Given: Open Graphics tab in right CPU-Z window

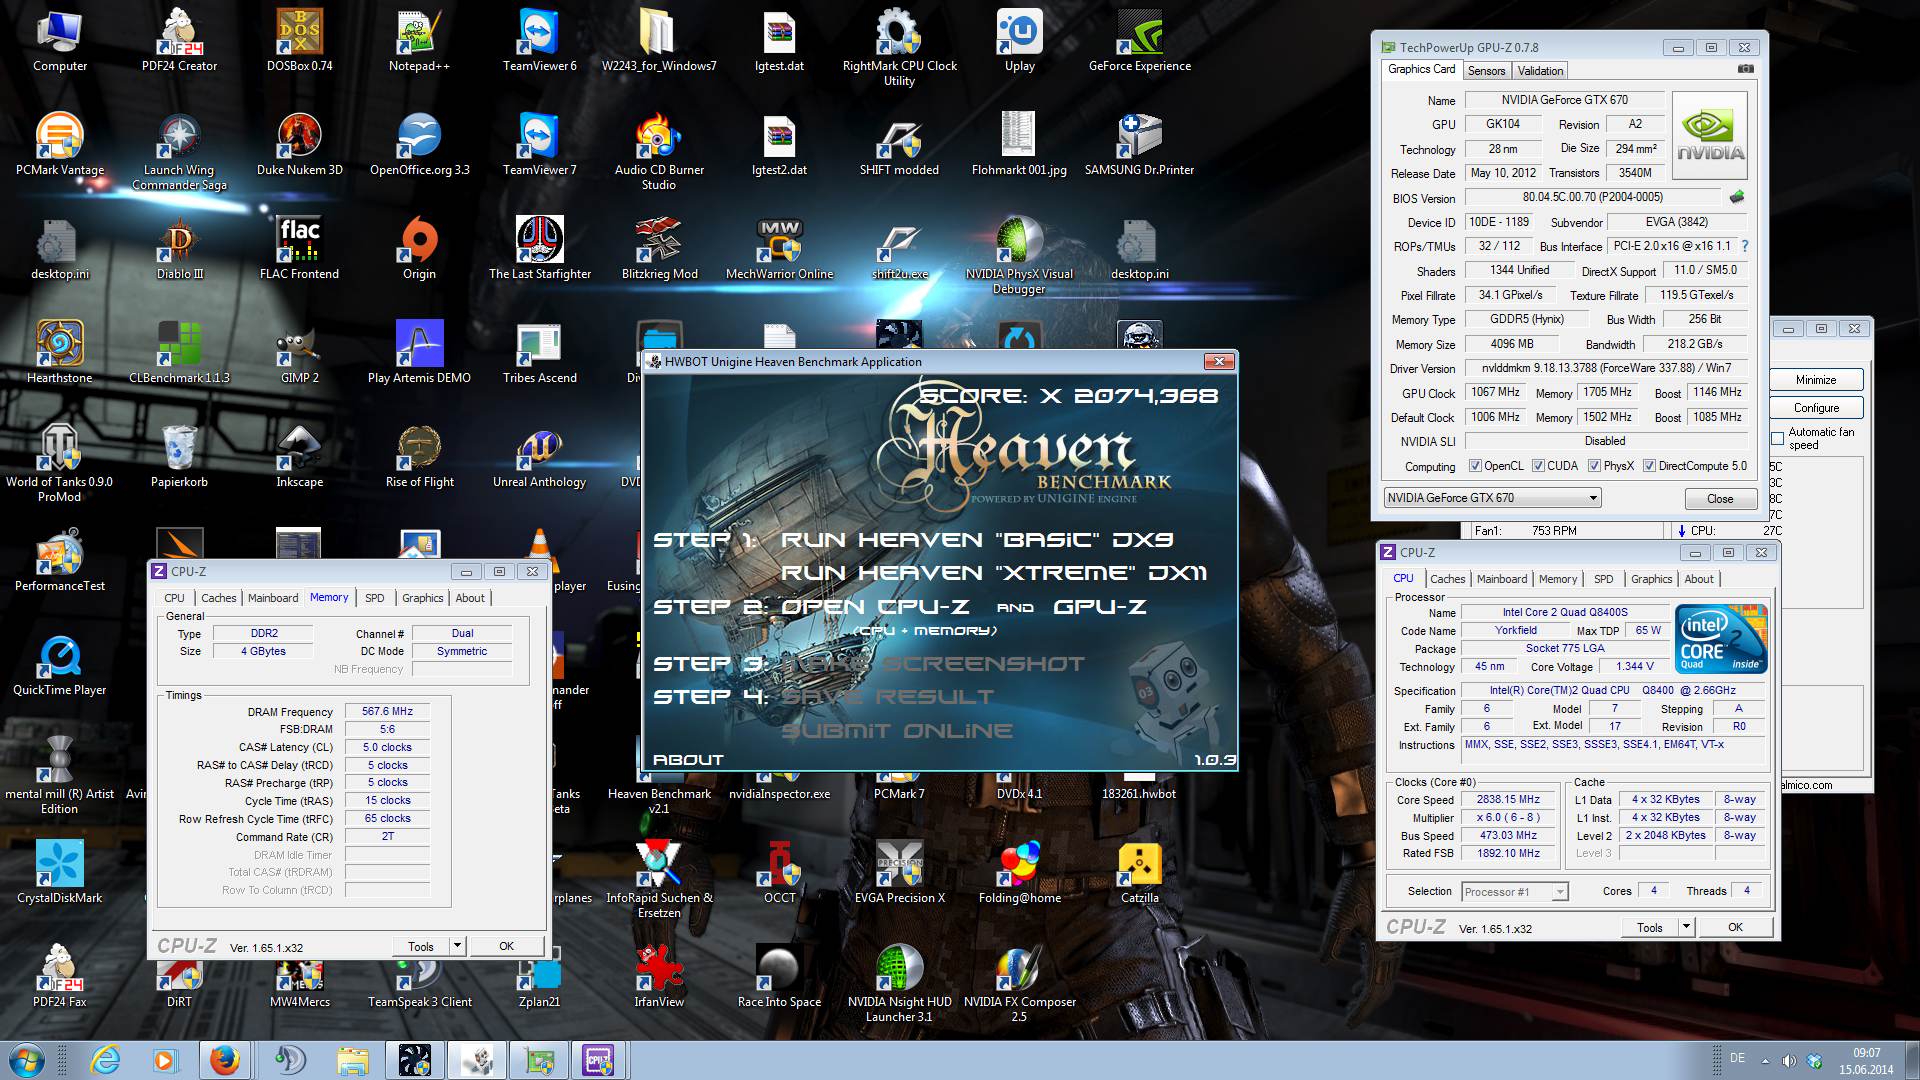Looking at the screenshot, I should click(x=1651, y=579).
